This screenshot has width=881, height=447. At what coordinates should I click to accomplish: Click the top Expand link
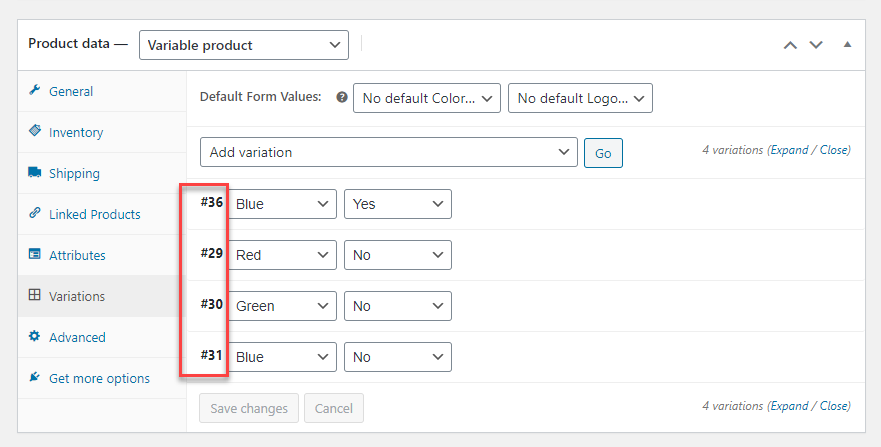click(789, 150)
